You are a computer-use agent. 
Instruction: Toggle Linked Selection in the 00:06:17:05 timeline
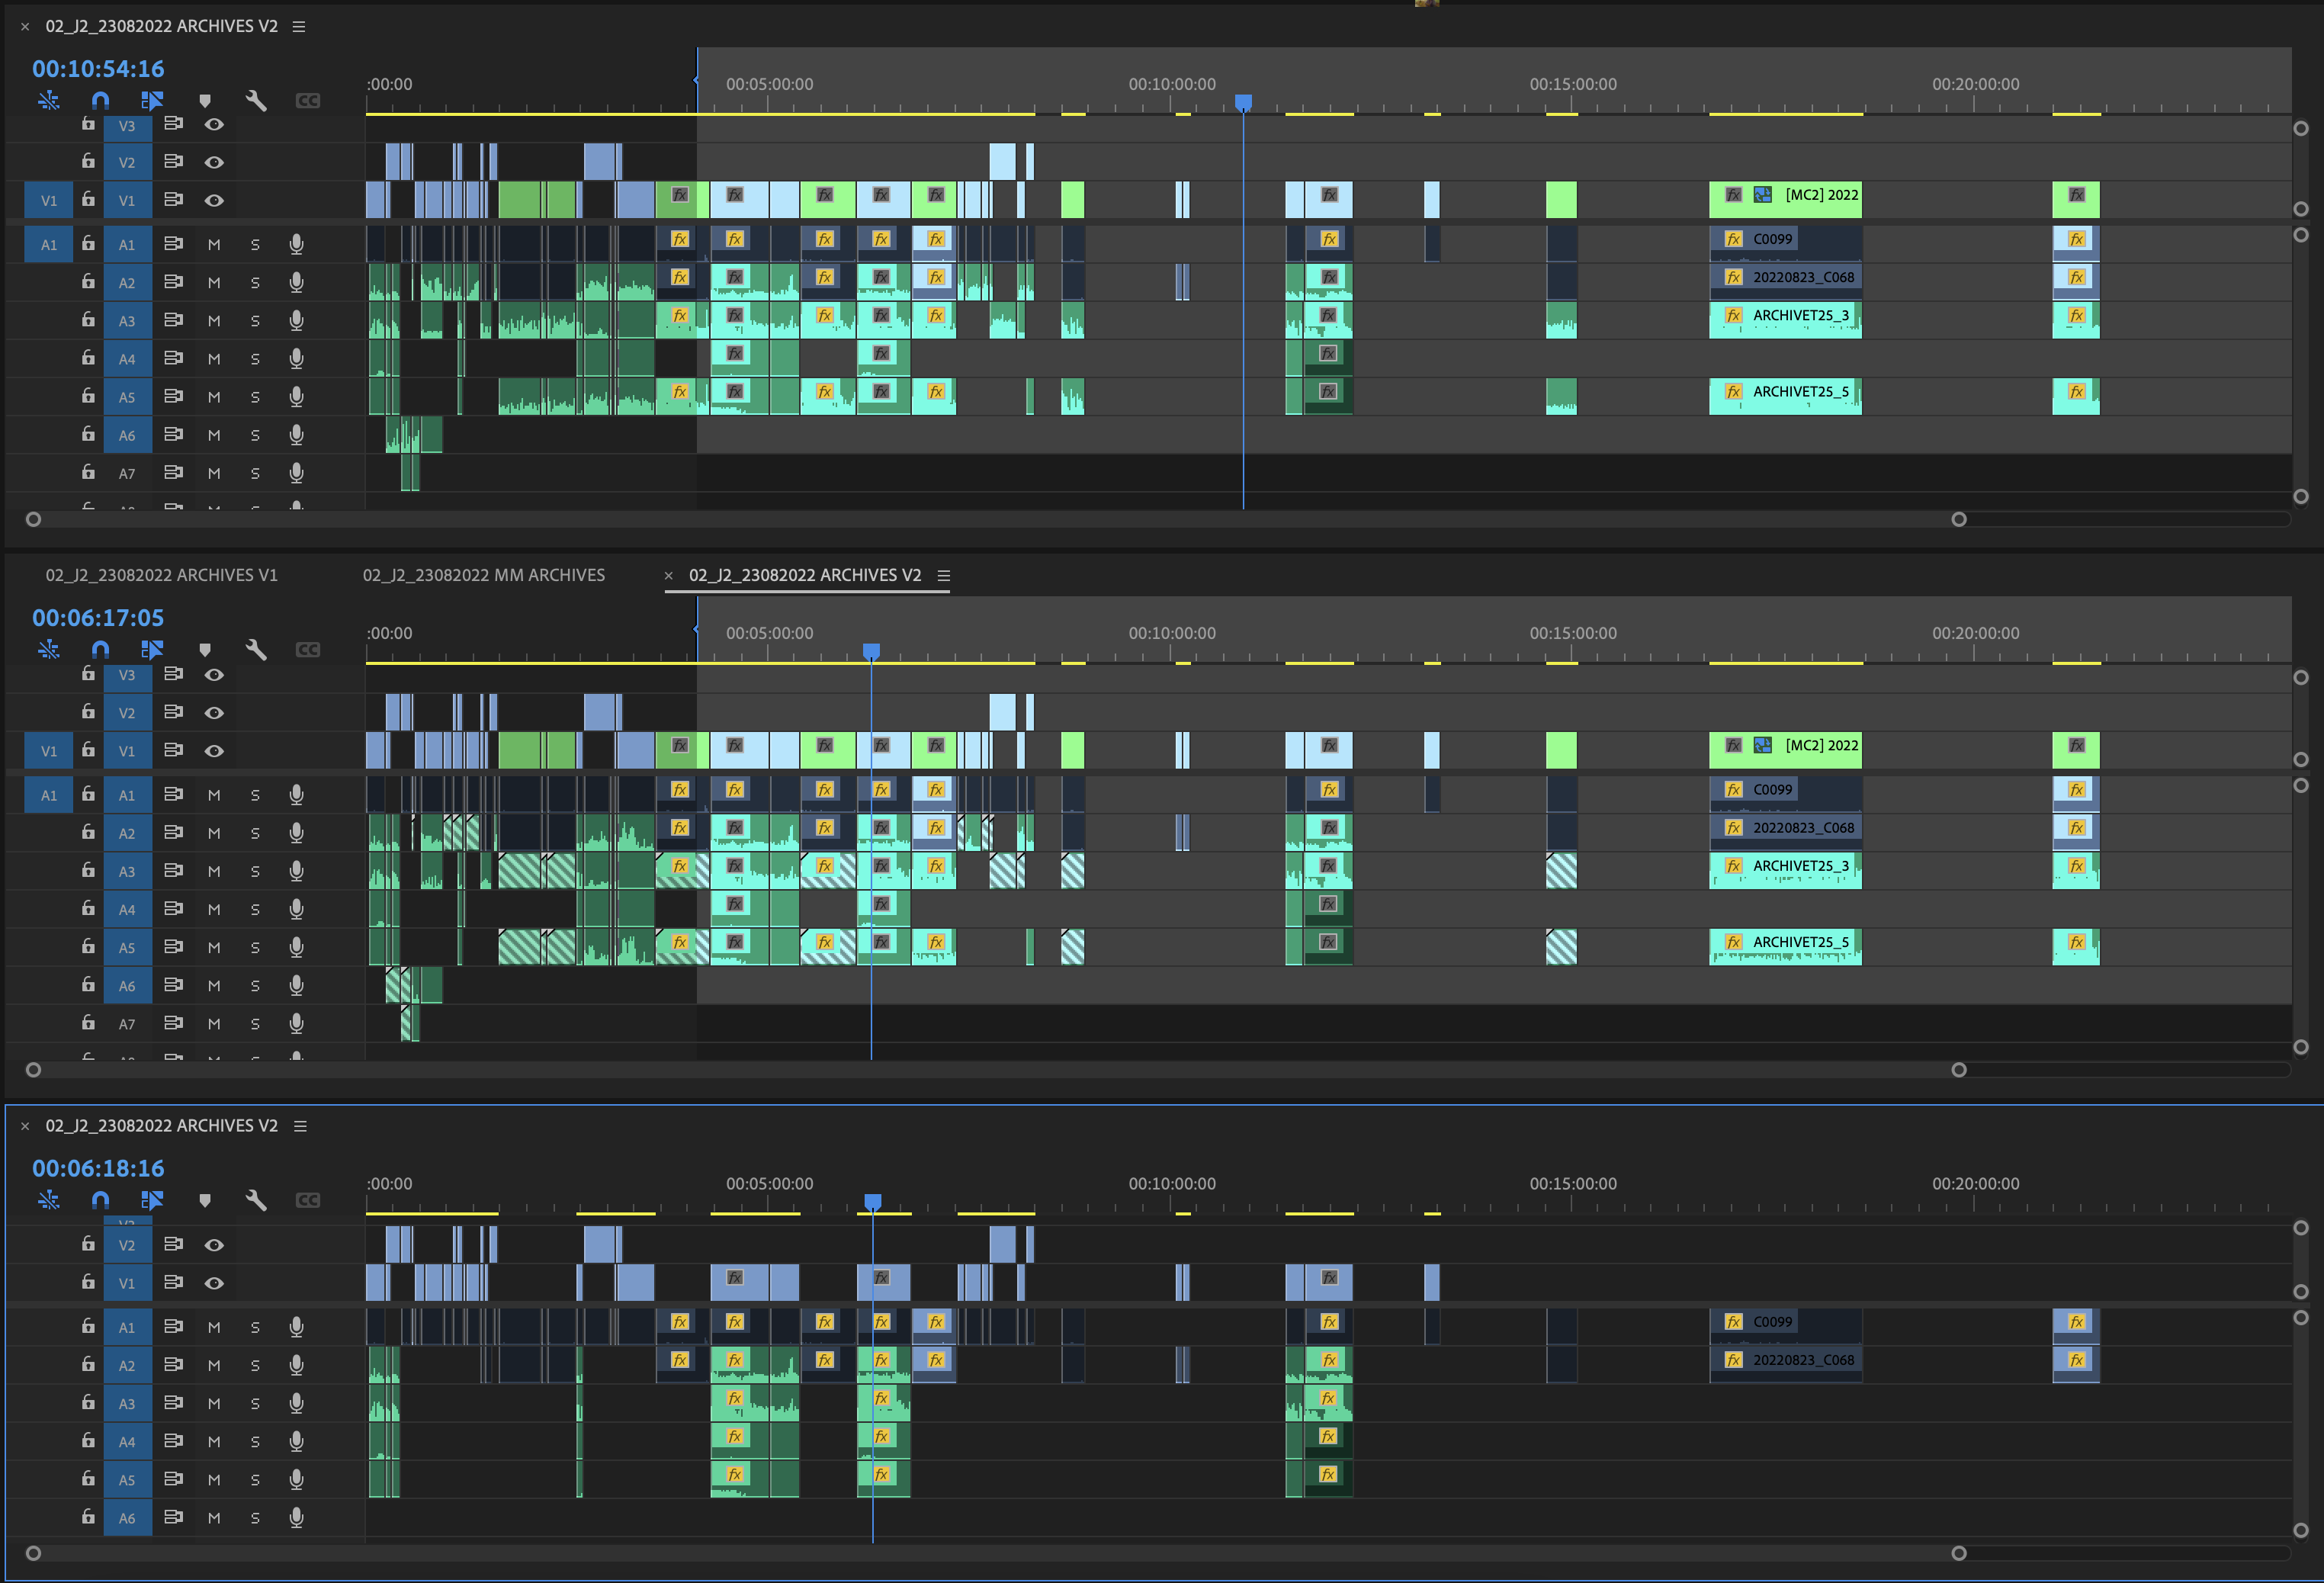tap(152, 650)
